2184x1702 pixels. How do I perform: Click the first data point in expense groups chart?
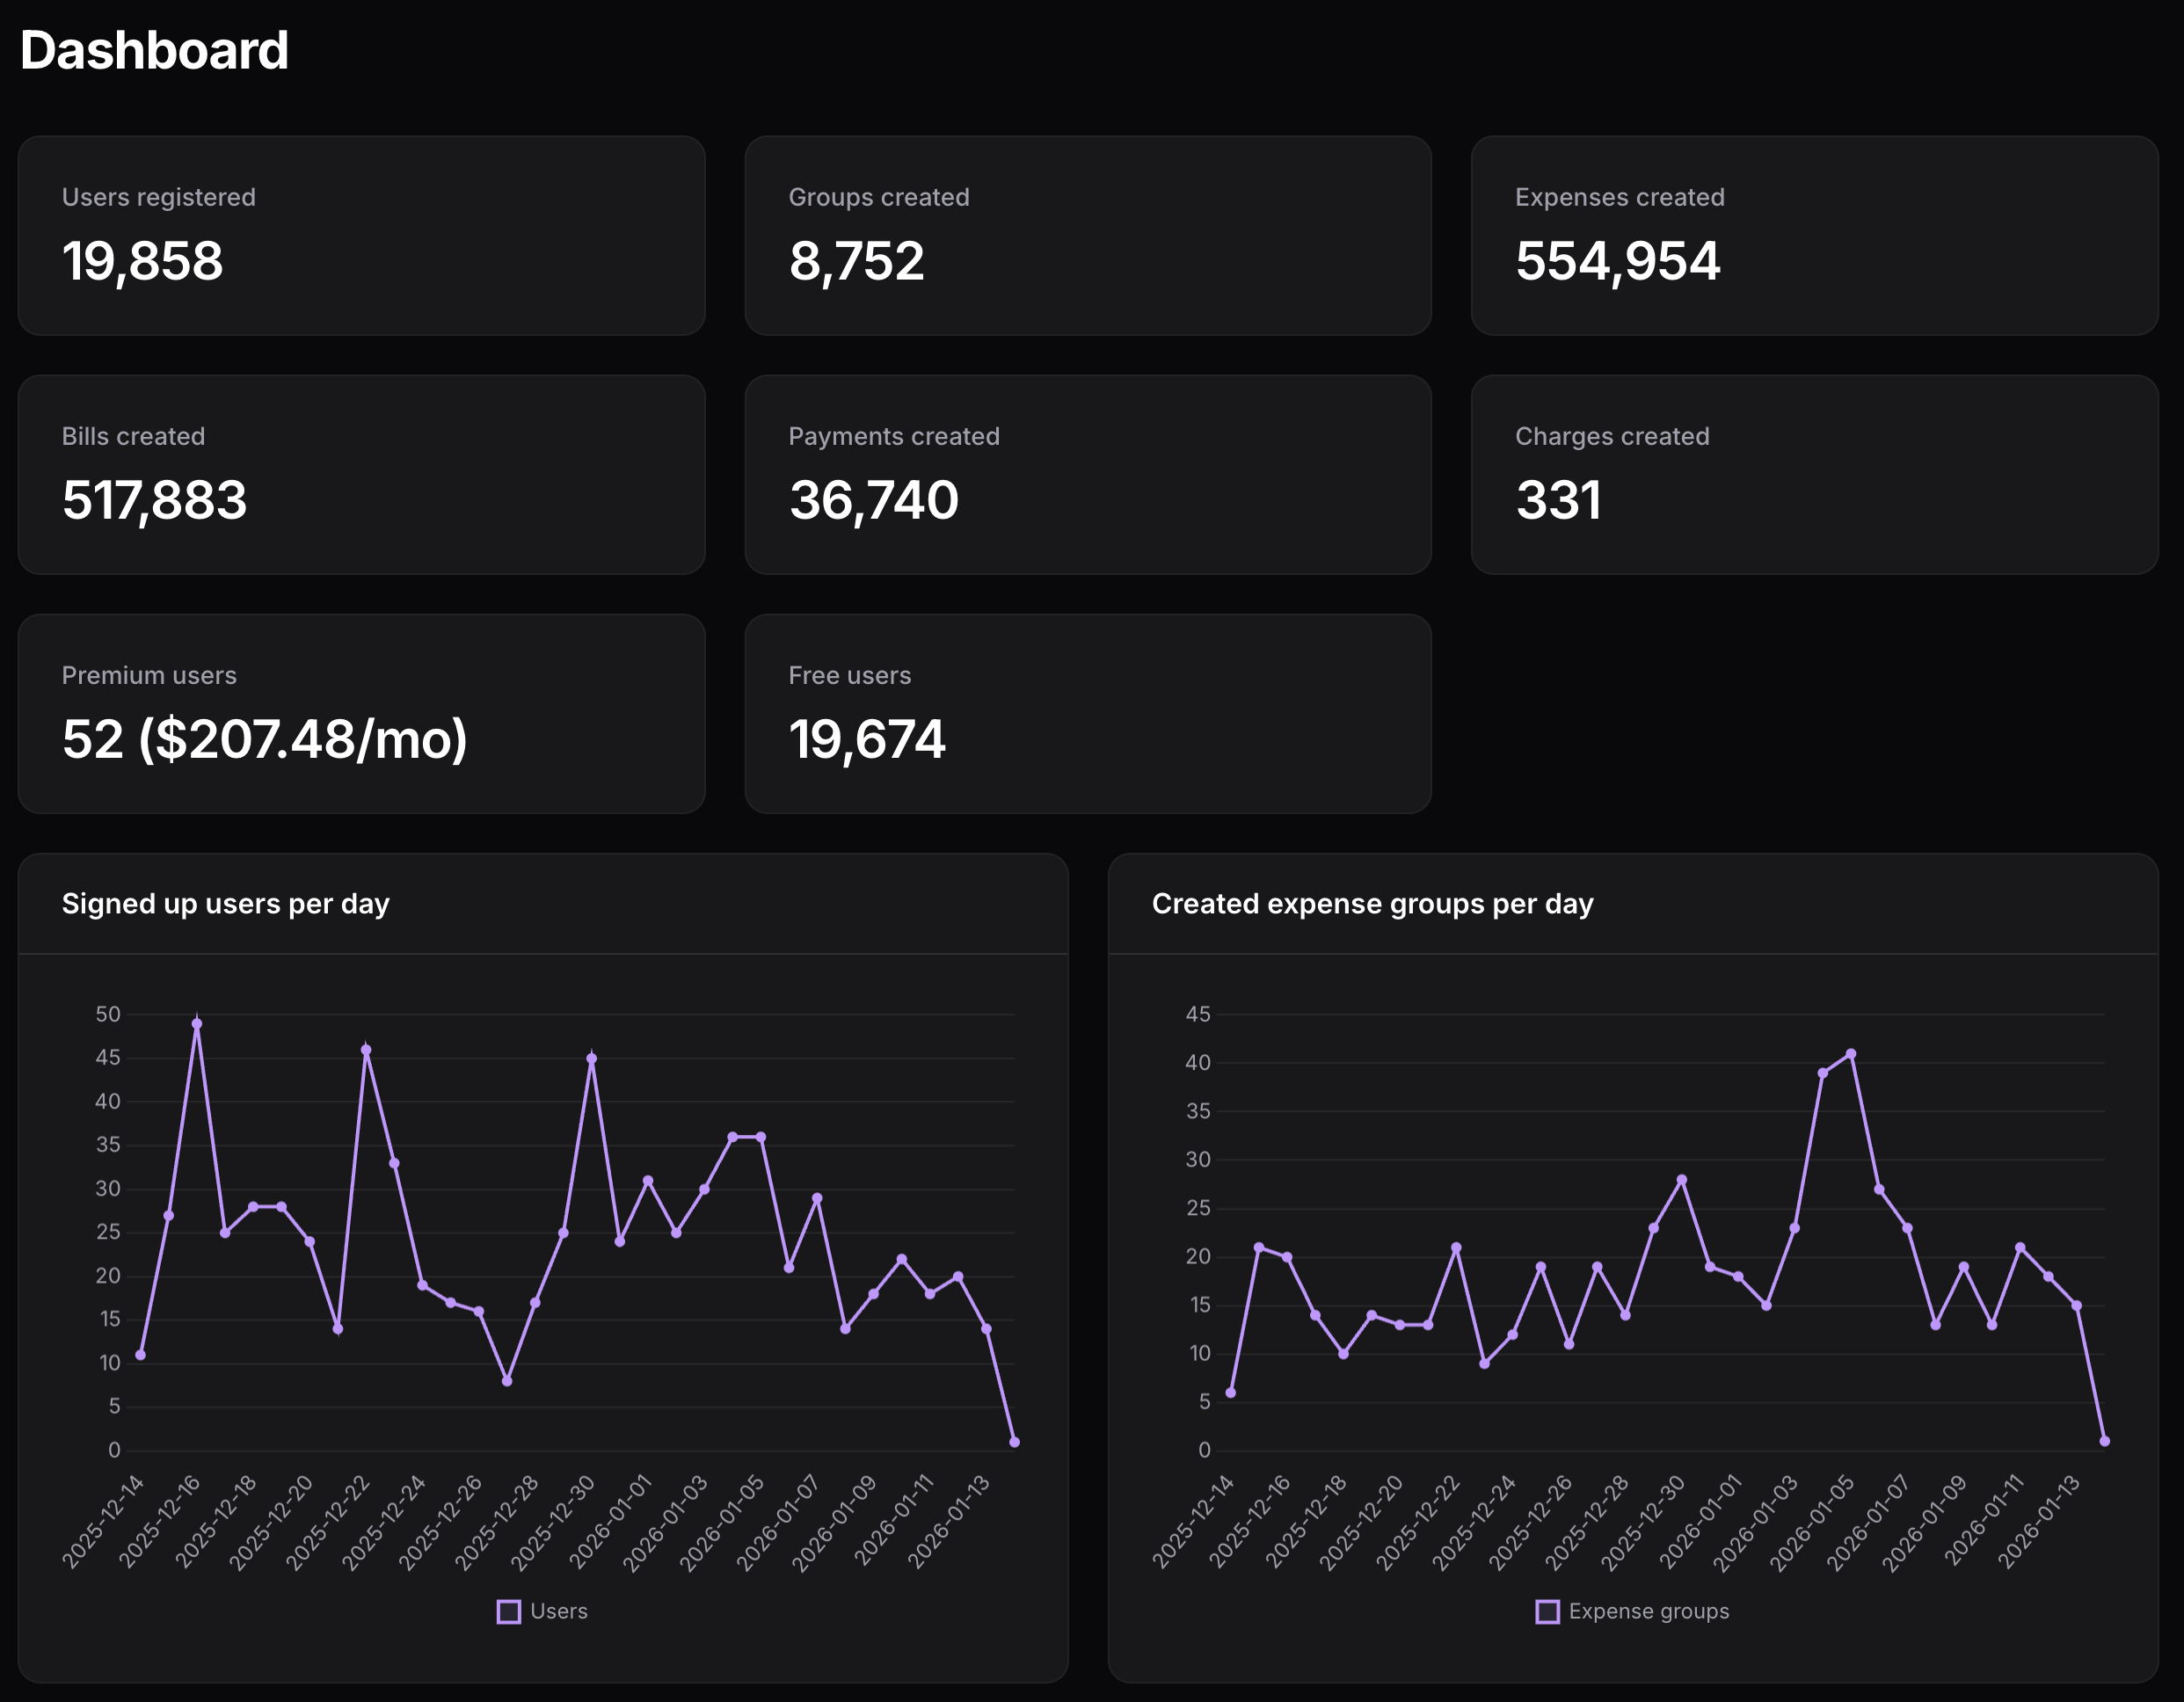1231,1393
